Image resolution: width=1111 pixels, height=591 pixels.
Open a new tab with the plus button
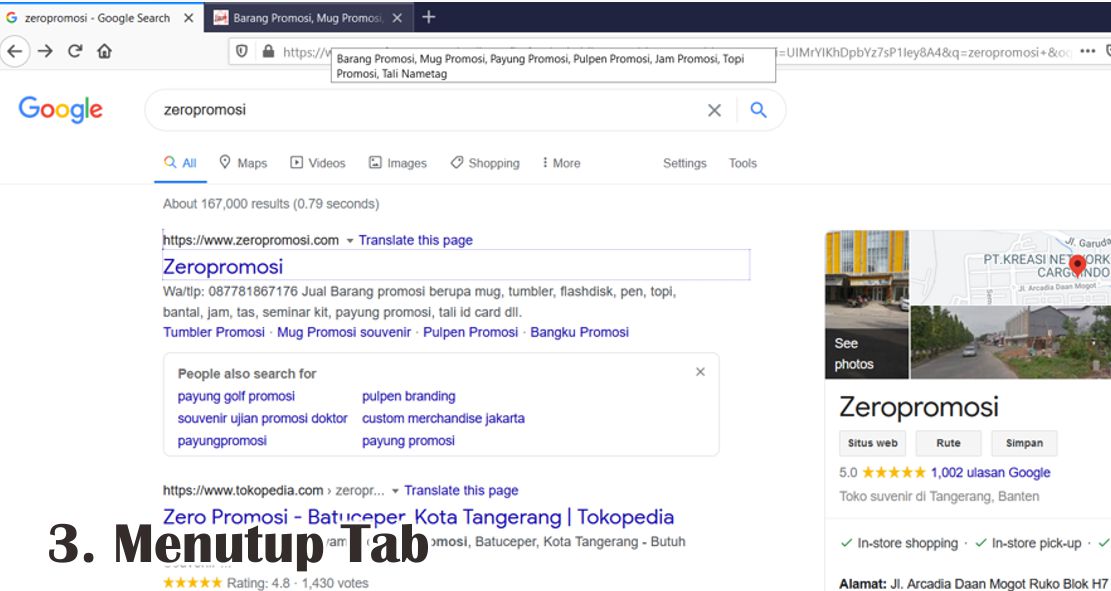[429, 18]
